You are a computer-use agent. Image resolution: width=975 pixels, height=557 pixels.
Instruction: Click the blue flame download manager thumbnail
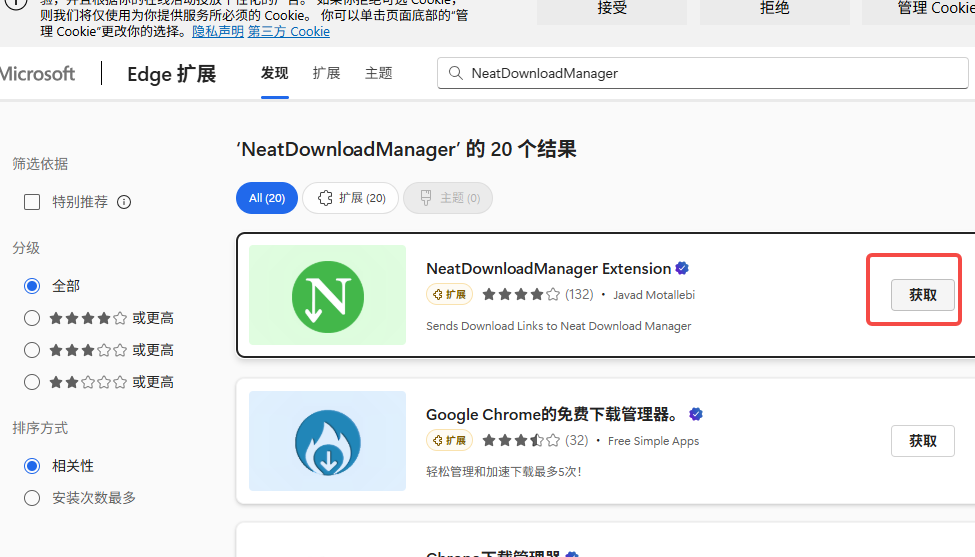[328, 441]
